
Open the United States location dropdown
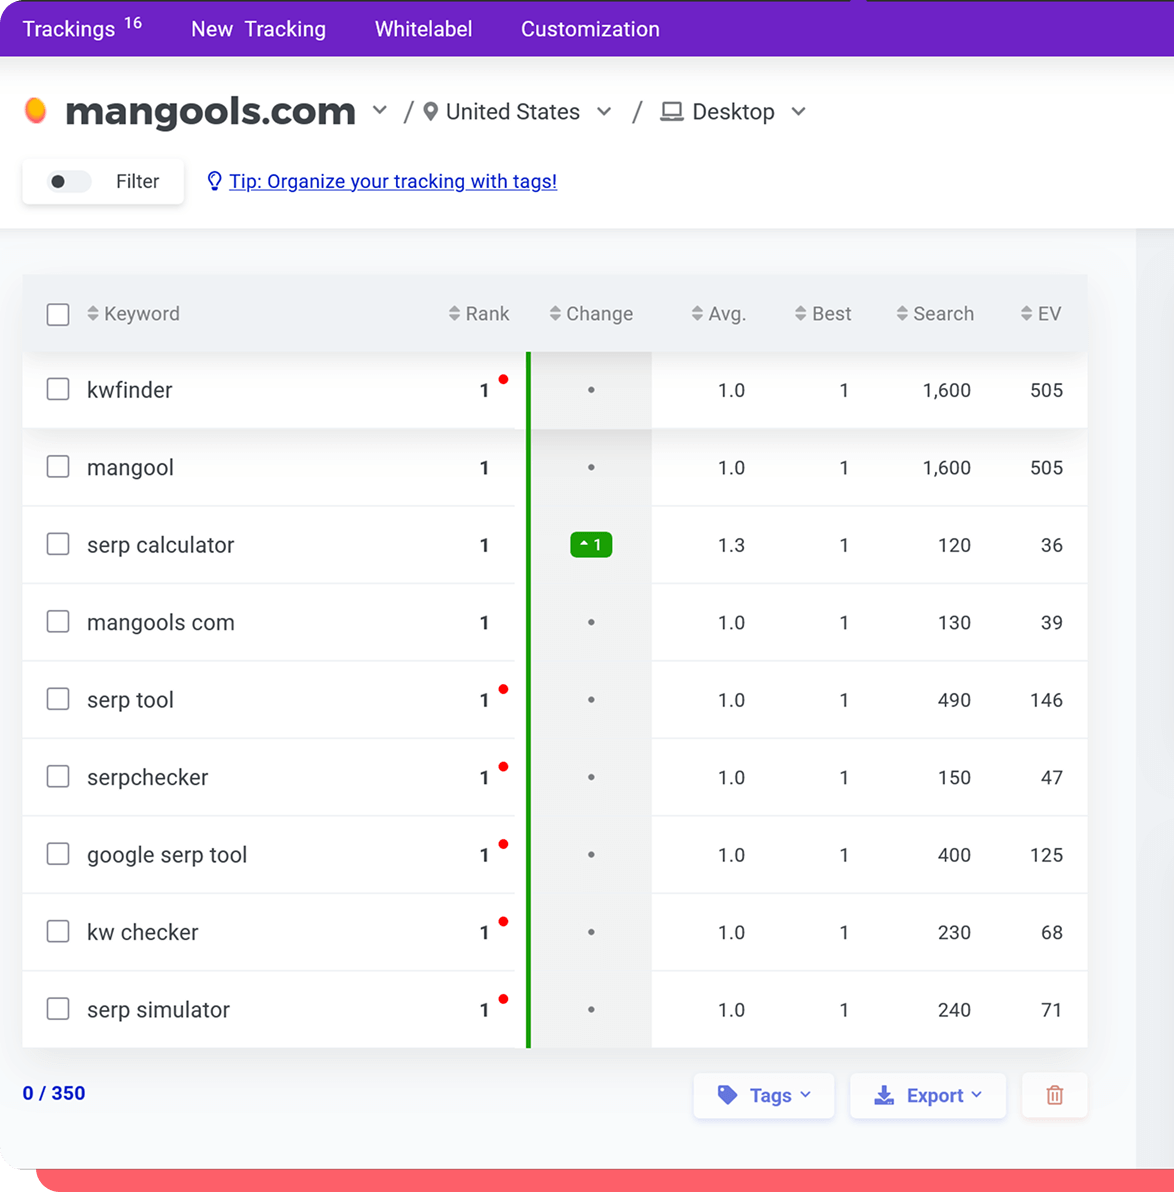pyautogui.click(x=604, y=111)
